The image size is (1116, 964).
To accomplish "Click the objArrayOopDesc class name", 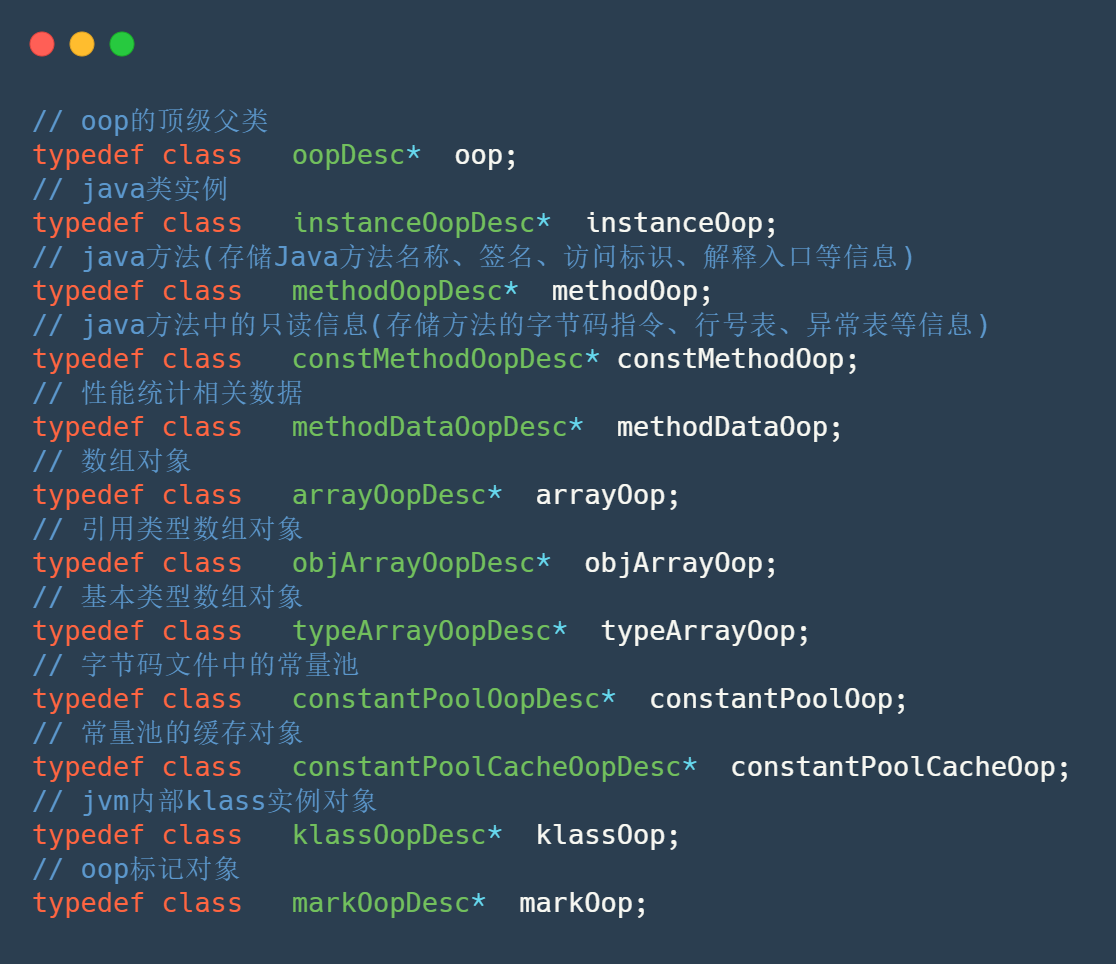I will pyautogui.click(x=413, y=564).
